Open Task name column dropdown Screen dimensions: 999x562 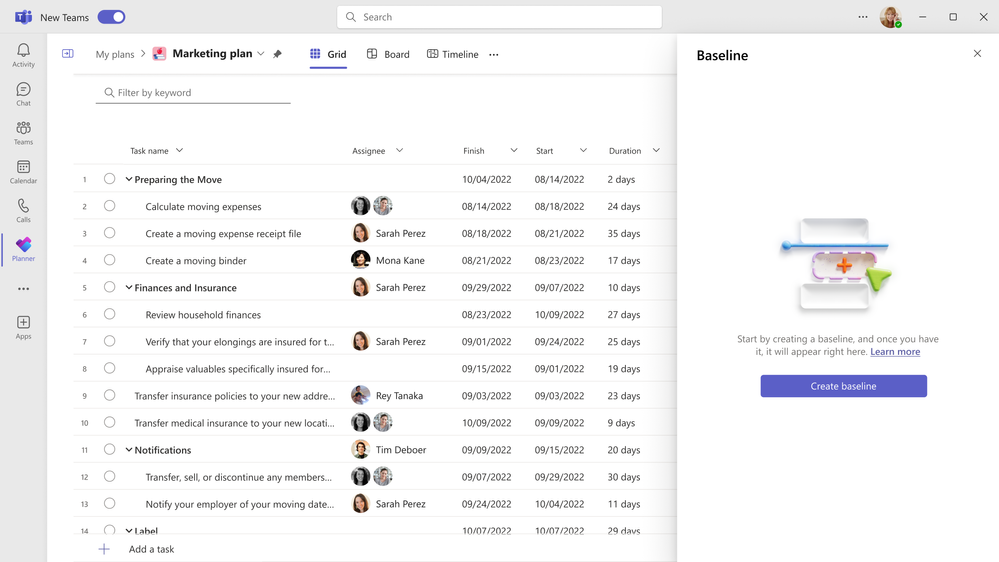click(180, 150)
